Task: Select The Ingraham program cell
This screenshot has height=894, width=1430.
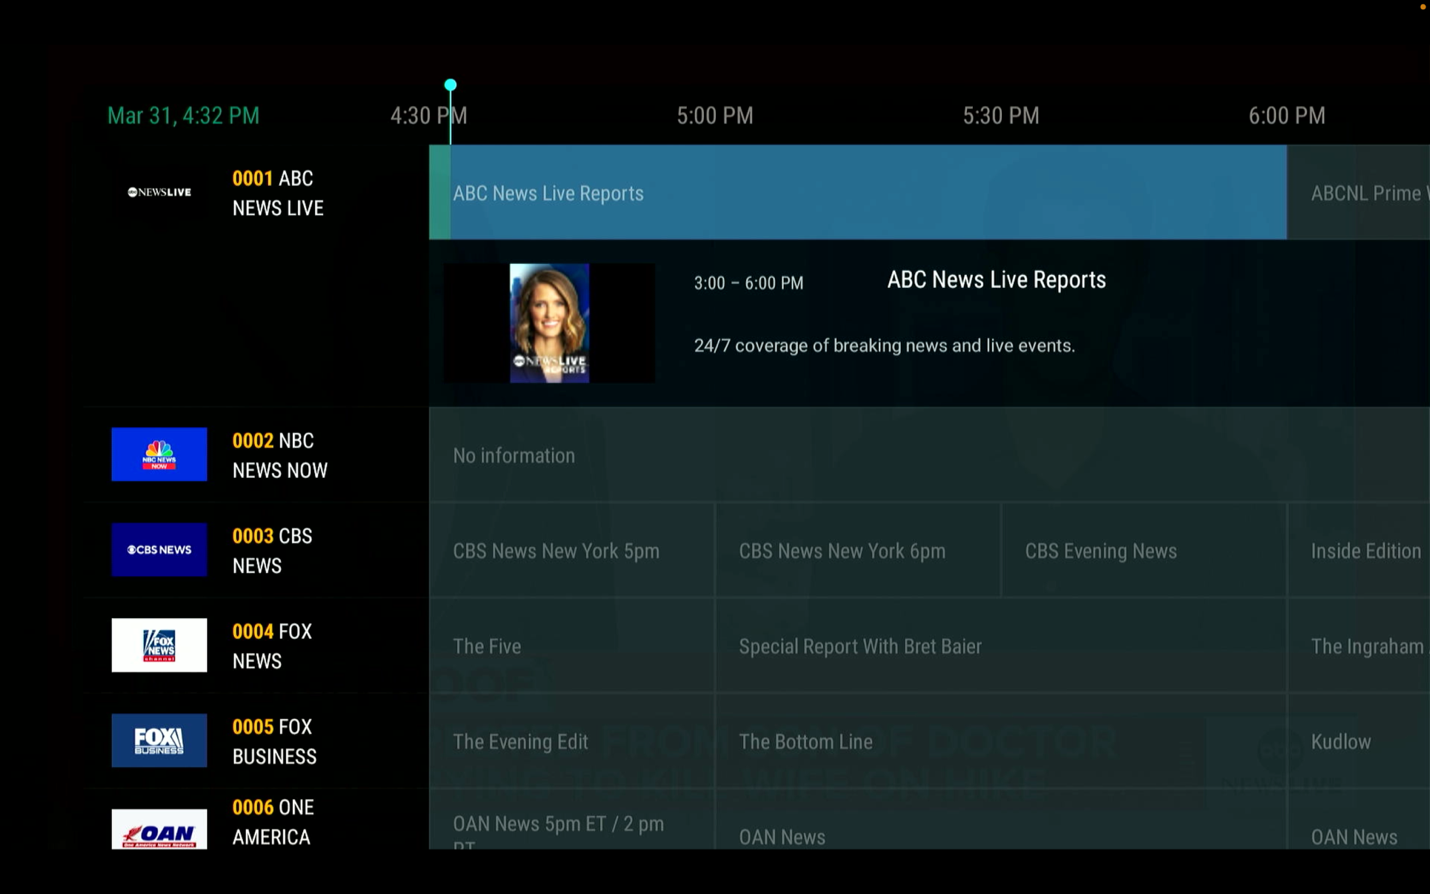Action: (1359, 646)
